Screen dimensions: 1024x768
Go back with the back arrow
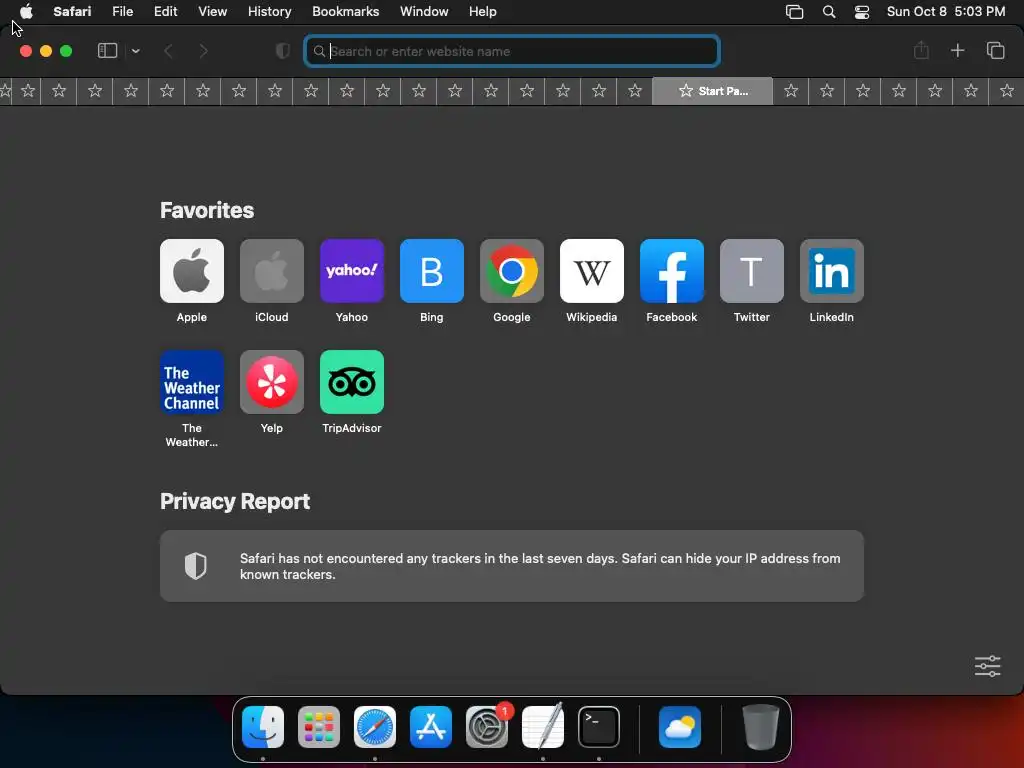click(x=168, y=51)
